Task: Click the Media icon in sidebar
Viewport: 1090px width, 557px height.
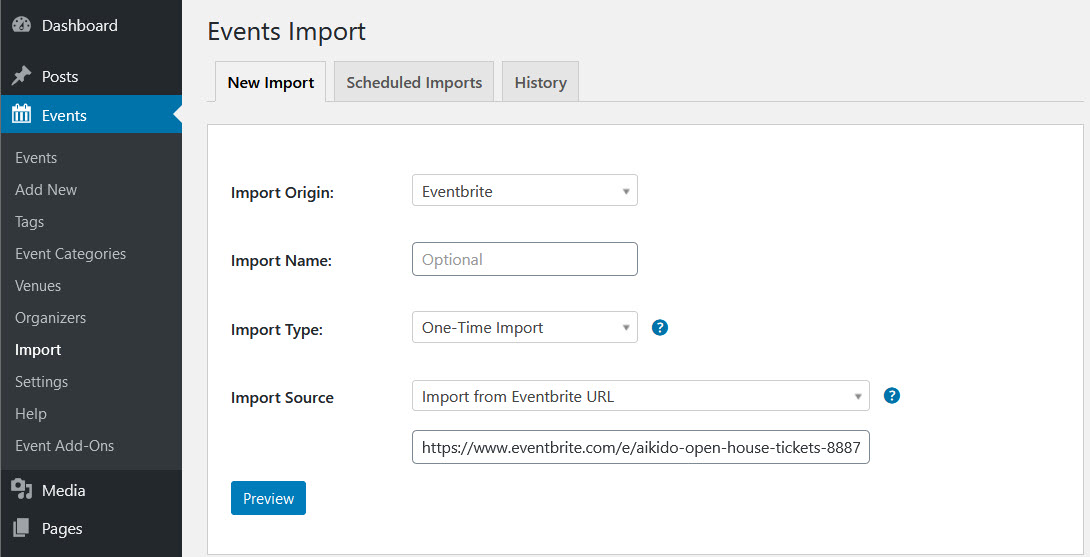Action: [21, 490]
